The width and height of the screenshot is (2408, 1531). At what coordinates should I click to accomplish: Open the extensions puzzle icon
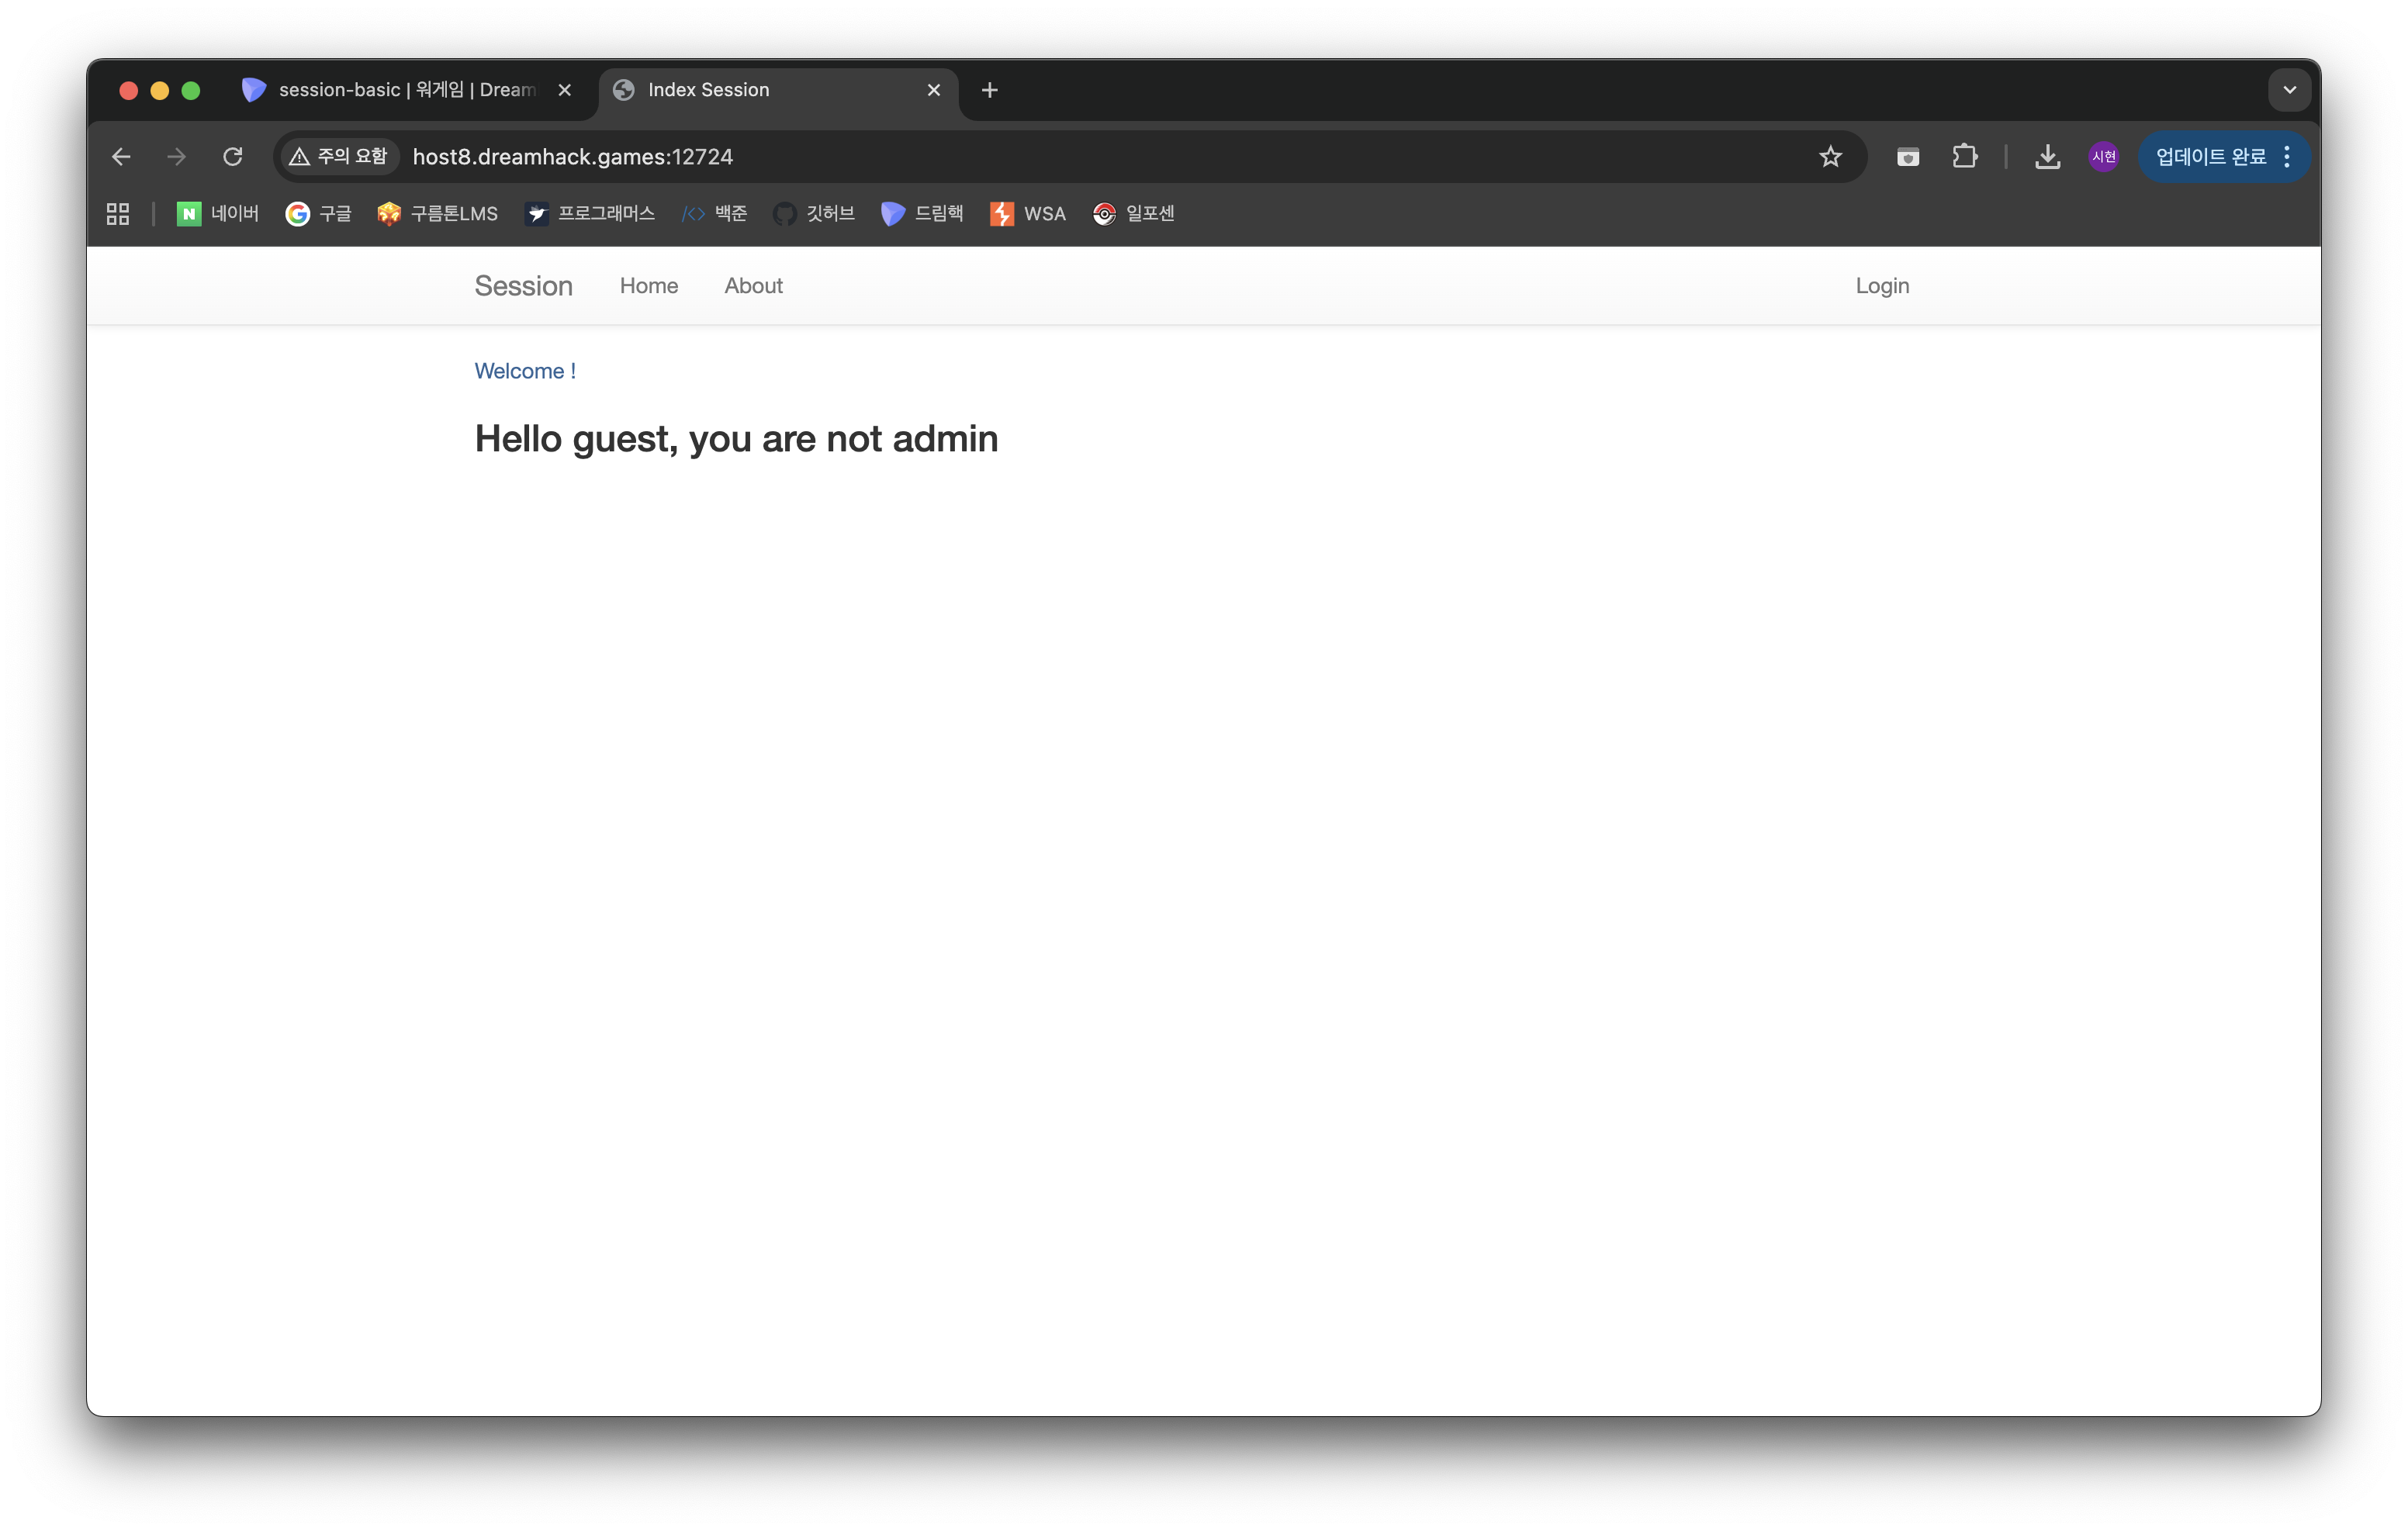pos(1964,157)
